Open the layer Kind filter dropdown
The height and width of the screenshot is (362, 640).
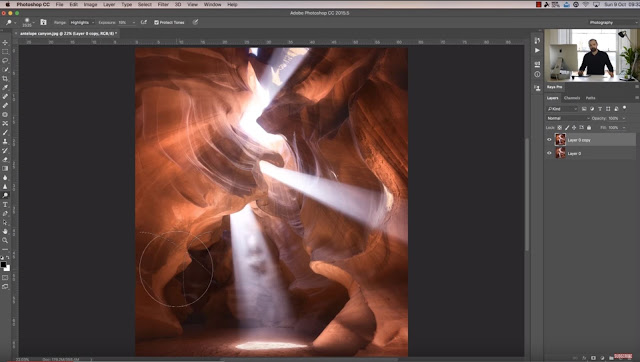pos(562,109)
